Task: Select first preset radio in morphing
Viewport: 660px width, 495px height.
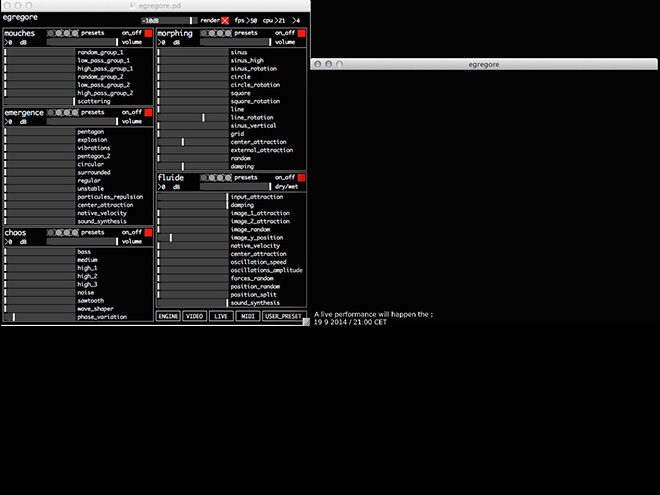Action: 204,33
